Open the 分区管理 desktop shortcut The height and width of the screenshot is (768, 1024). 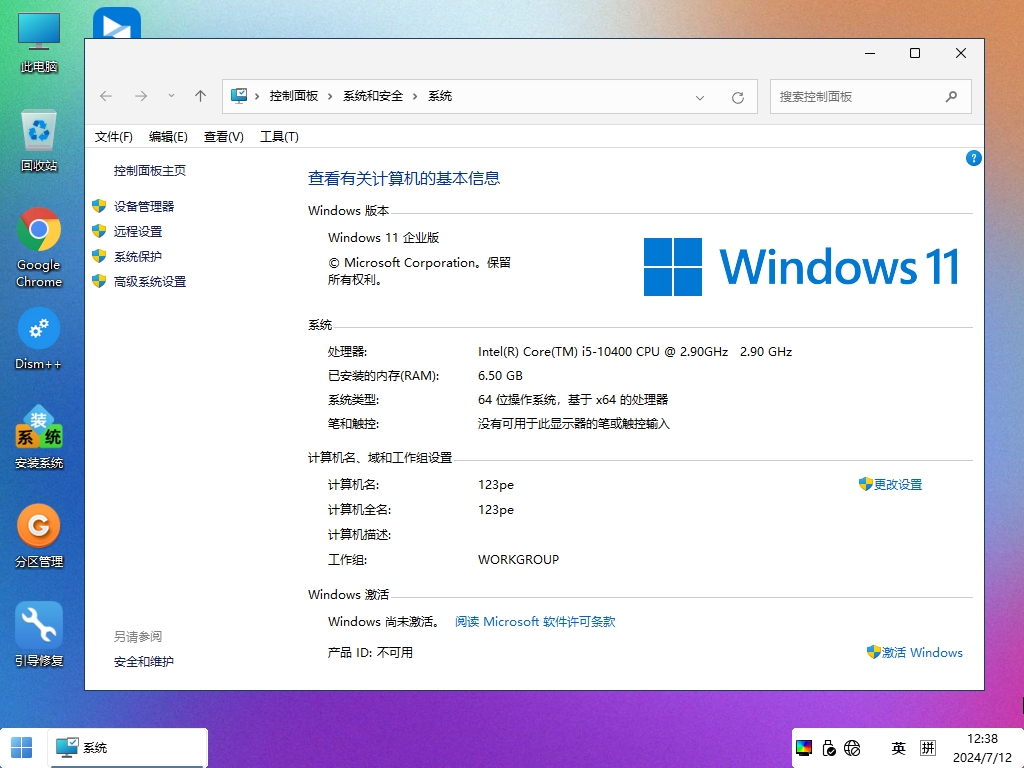point(39,537)
